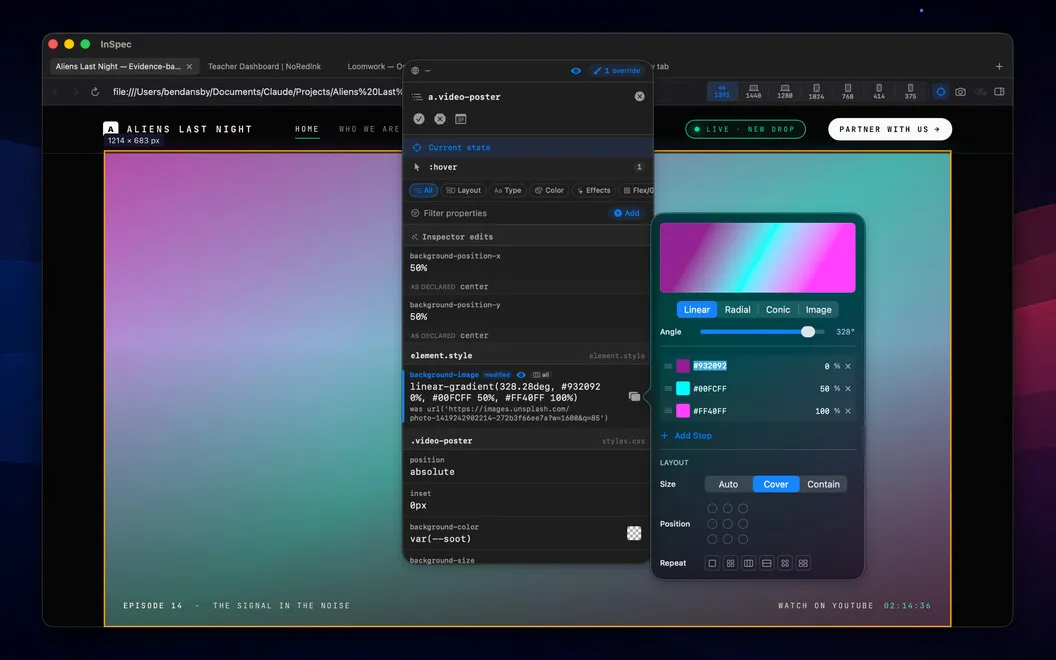Click the #00FCFF cyan color swatch

683,389
